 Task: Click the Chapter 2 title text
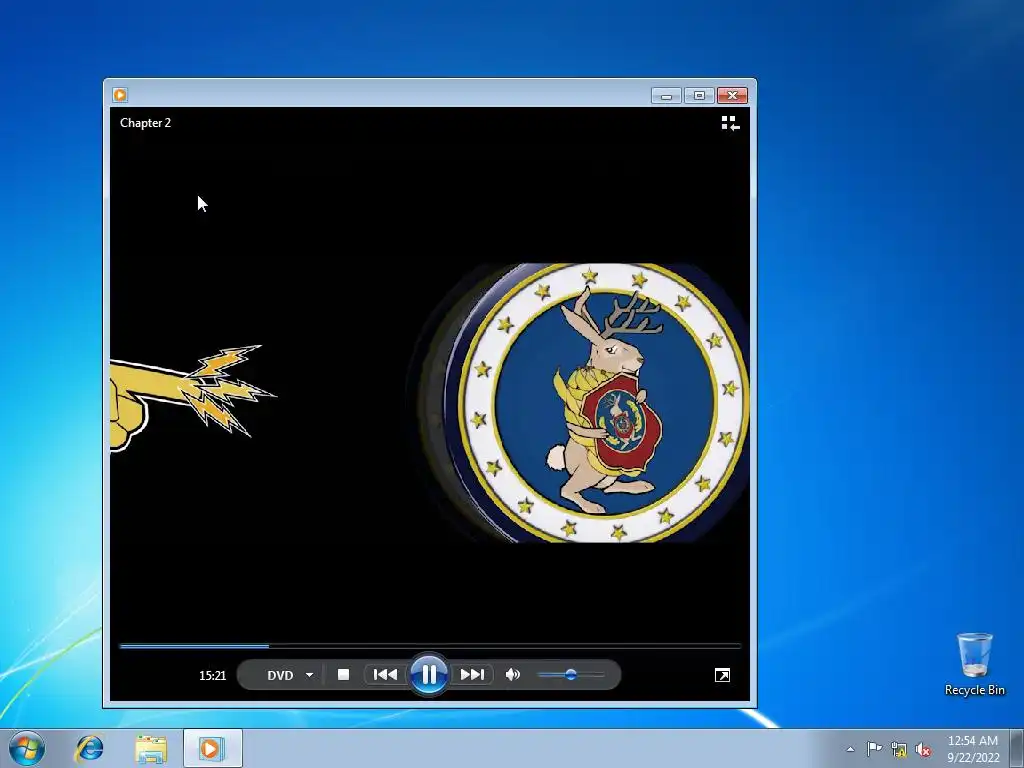pos(146,123)
